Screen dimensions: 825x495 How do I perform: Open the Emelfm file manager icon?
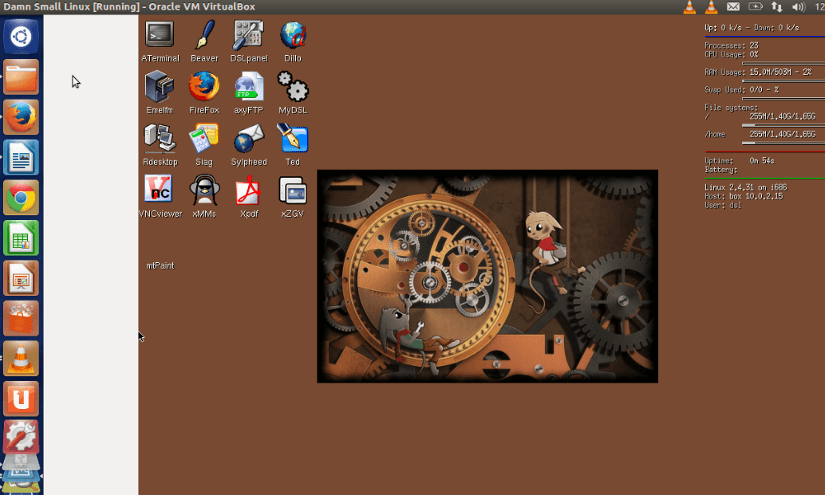click(x=159, y=87)
